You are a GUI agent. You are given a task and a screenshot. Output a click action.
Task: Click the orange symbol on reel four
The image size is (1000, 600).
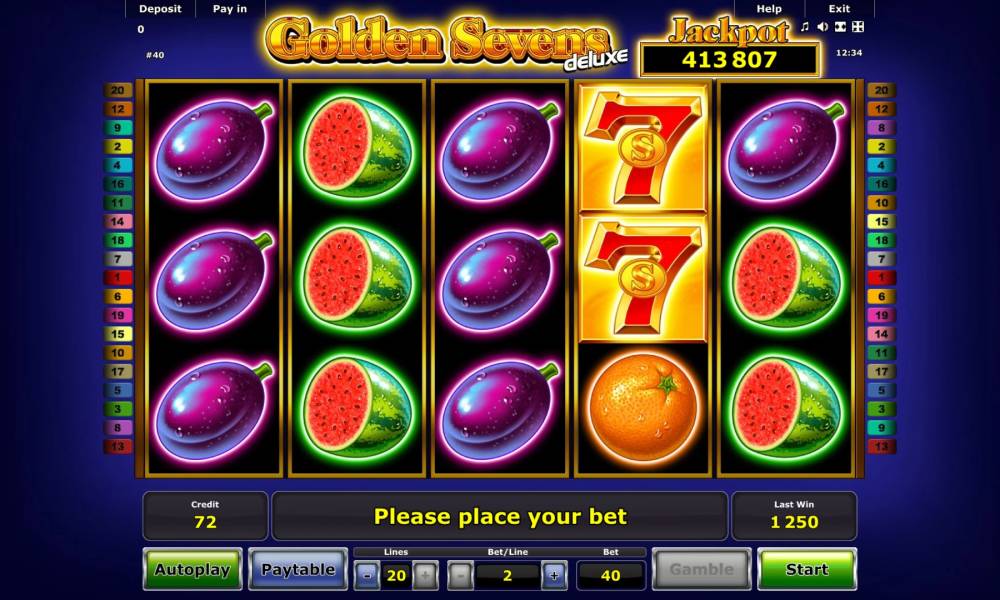tap(643, 408)
